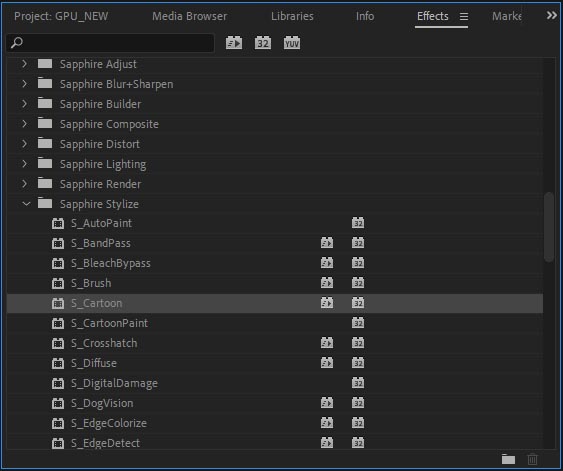This screenshot has height=471, width=563.
Task: Click the S_Brush effect icon
Action: tap(58, 283)
